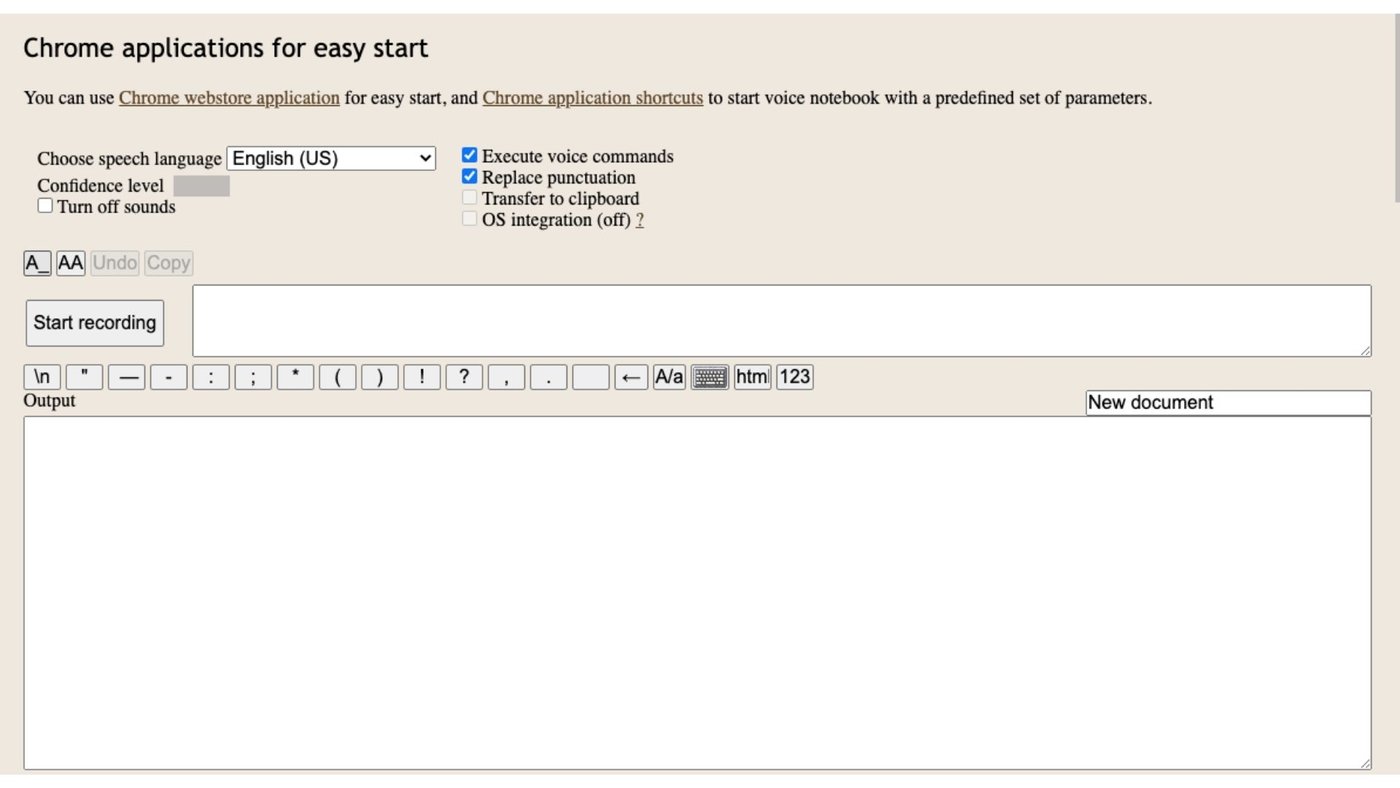
Task: Open the speech language dropdown
Action: click(x=330, y=157)
